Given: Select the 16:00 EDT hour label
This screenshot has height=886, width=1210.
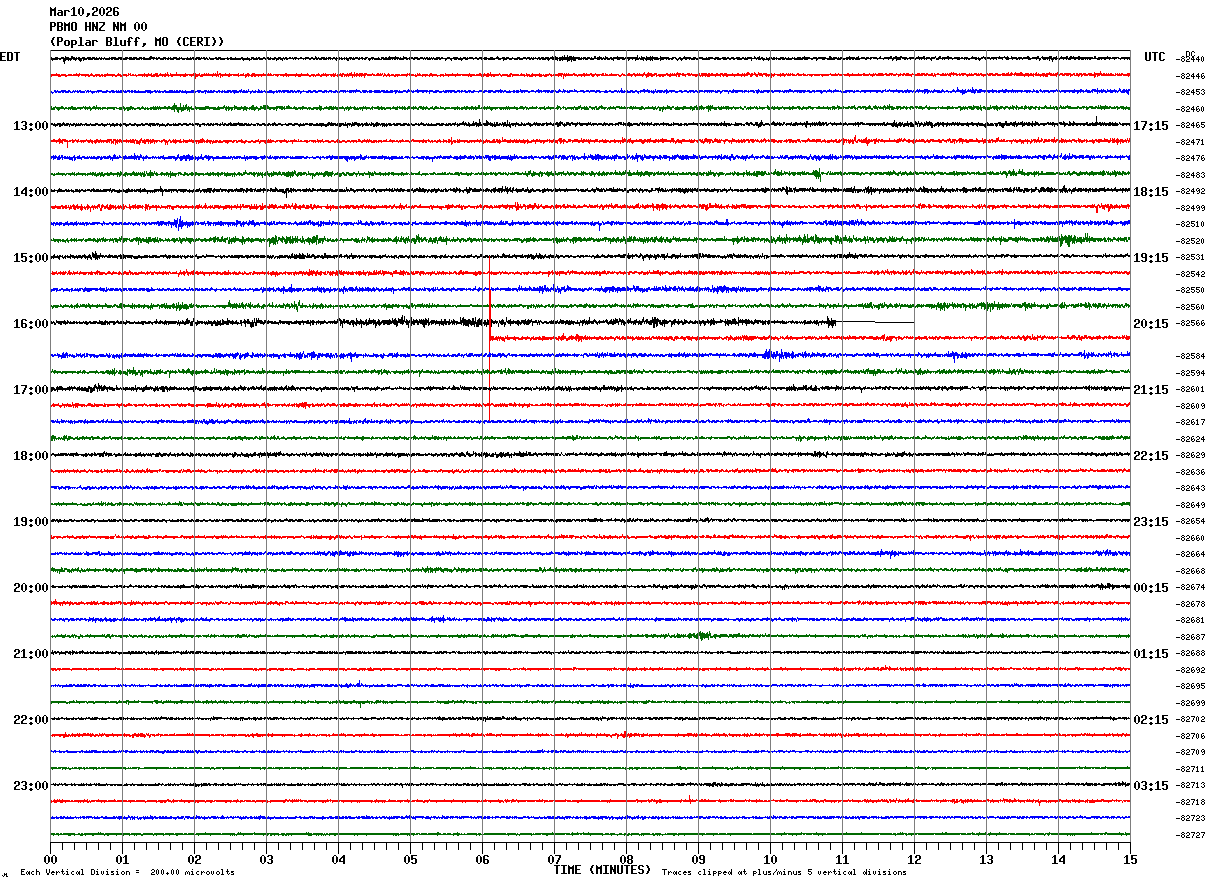Looking at the screenshot, I should tap(31, 324).
